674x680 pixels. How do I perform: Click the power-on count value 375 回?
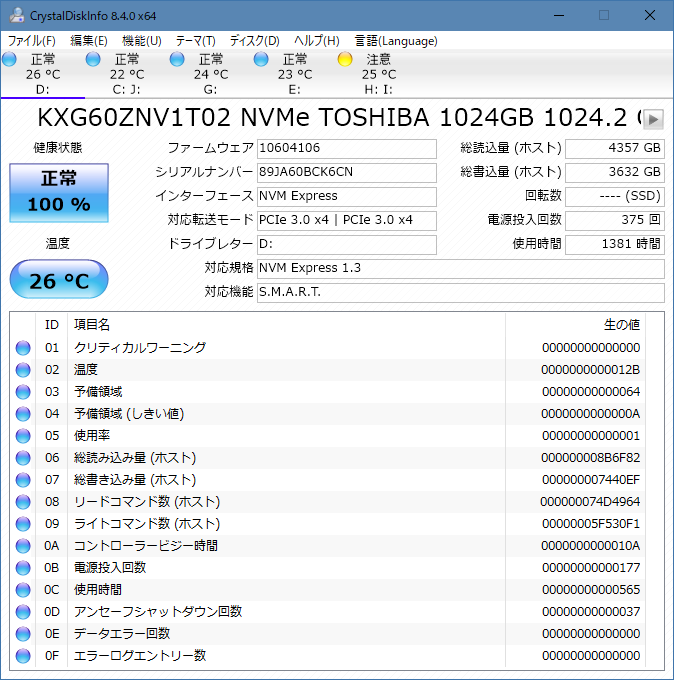click(x=615, y=221)
